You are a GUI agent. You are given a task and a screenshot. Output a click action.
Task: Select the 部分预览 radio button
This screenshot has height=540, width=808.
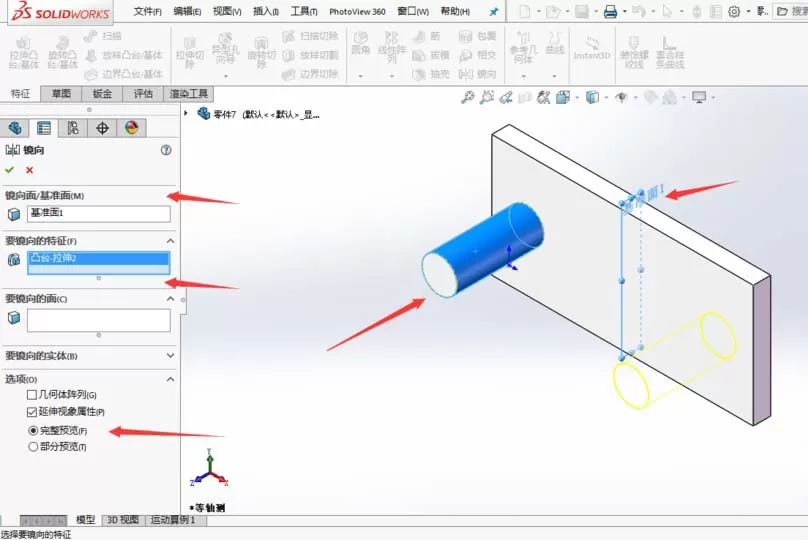coord(33,447)
